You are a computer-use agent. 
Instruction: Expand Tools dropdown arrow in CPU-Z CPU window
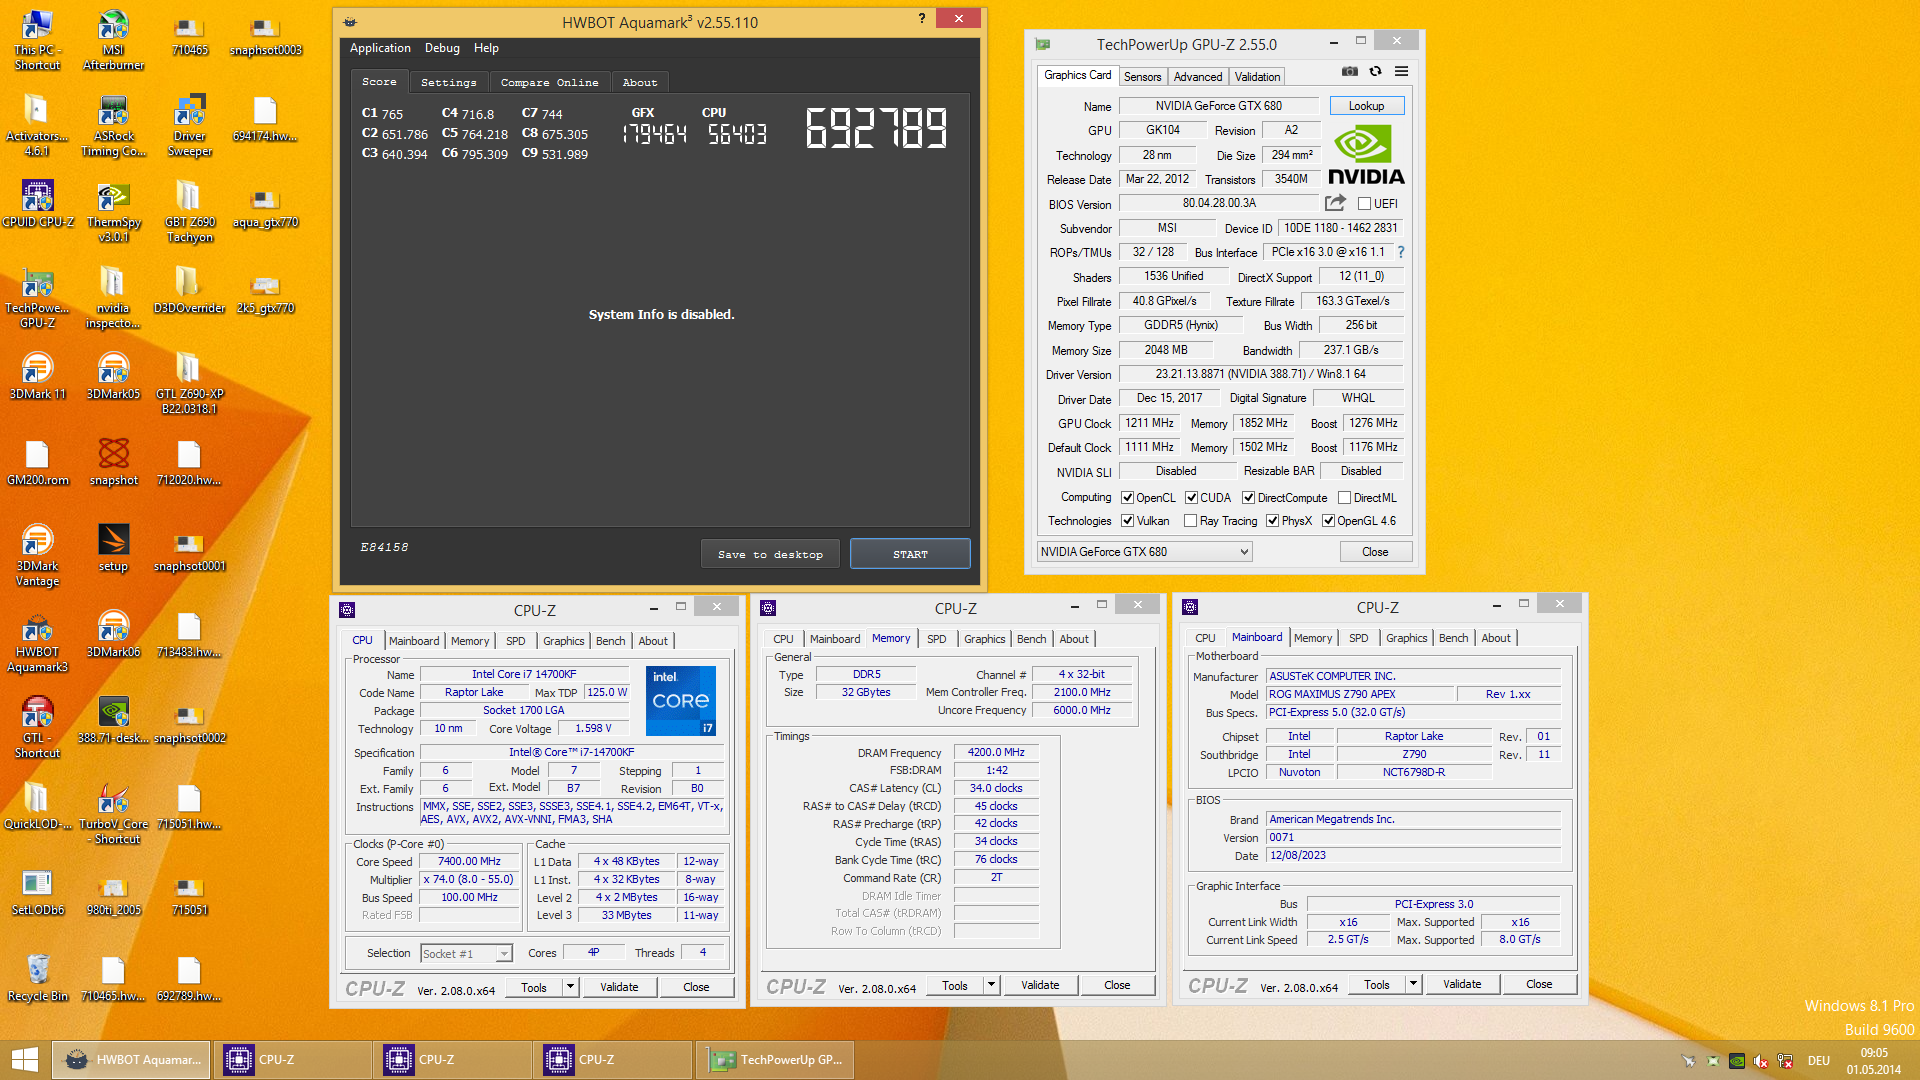coord(571,987)
